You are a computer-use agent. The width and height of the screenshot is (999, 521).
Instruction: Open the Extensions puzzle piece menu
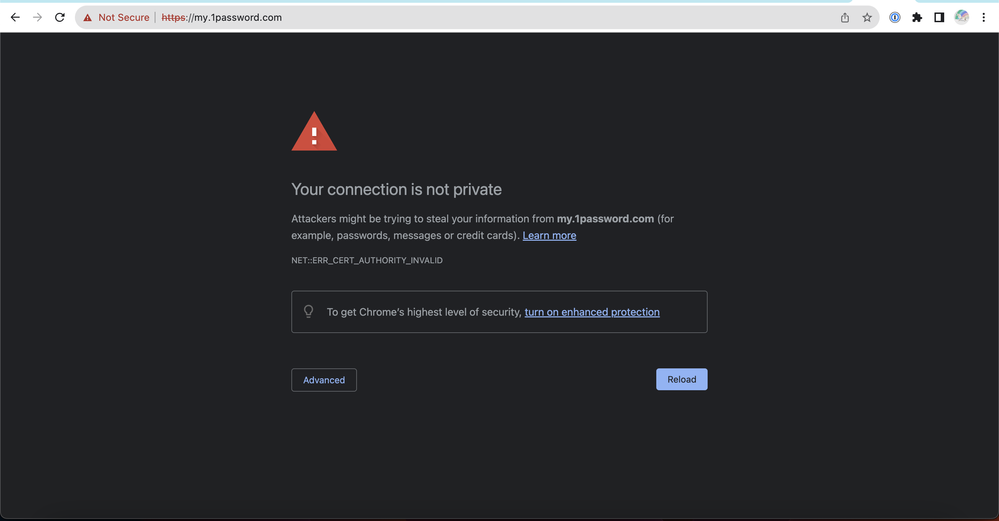917,18
